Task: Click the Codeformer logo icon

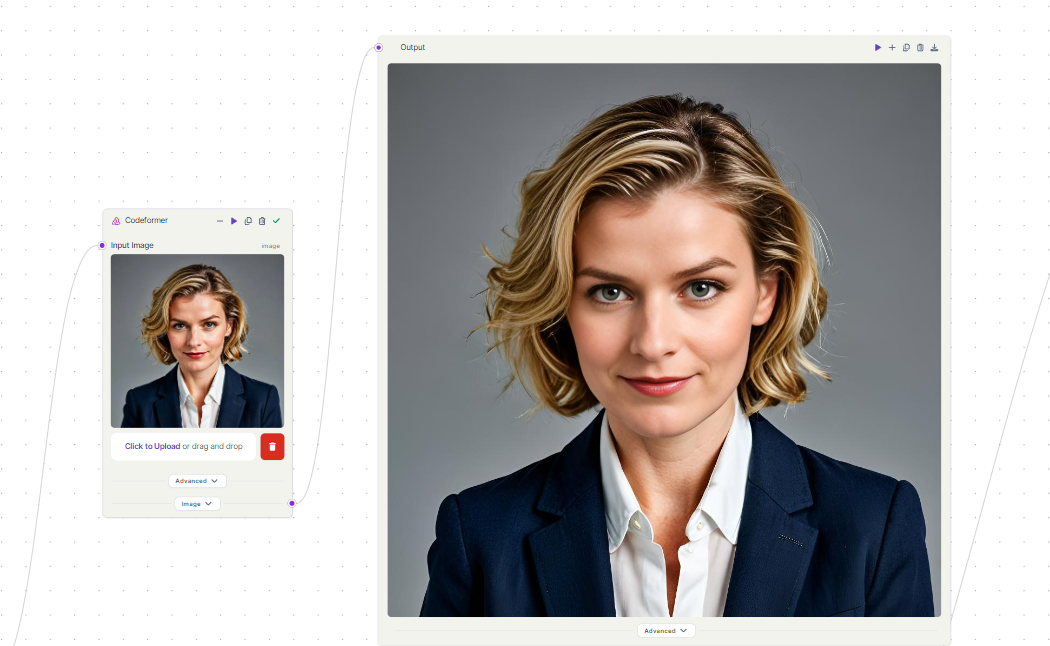Action: pos(116,221)
